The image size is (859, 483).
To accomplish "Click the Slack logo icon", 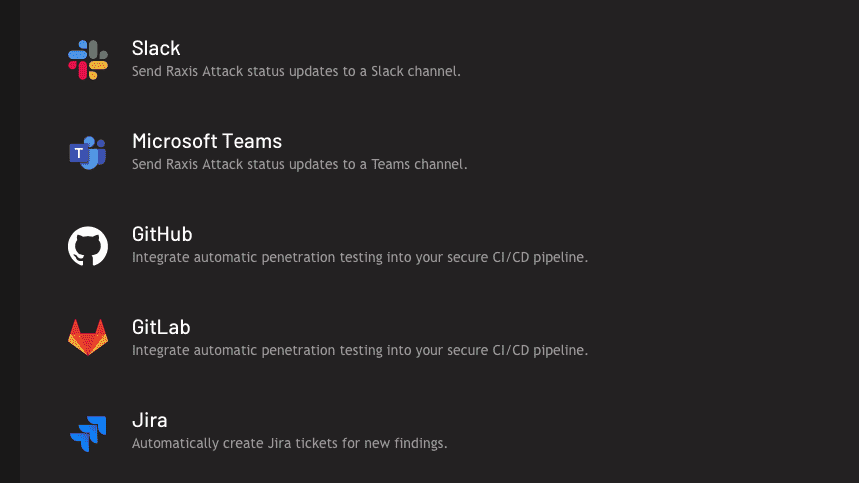I will pos(88,60).
